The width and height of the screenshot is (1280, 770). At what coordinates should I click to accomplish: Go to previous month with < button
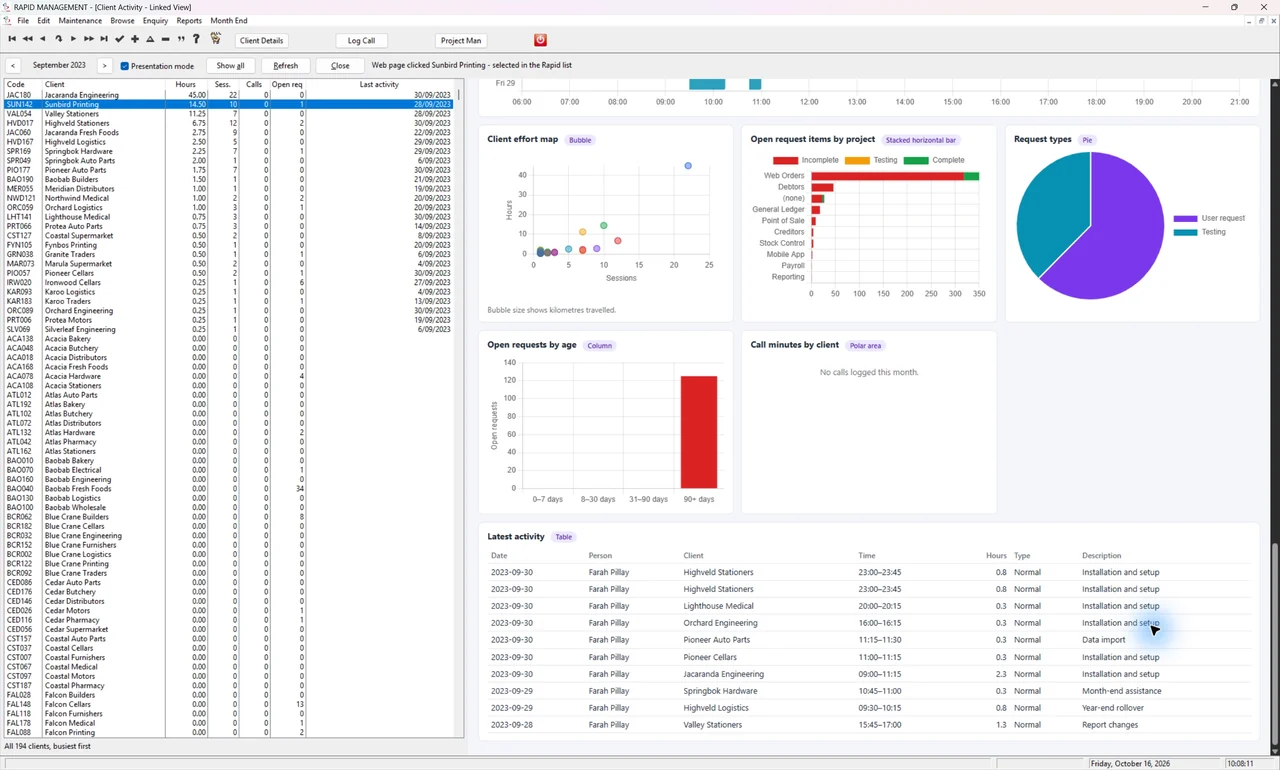[14, 65]
